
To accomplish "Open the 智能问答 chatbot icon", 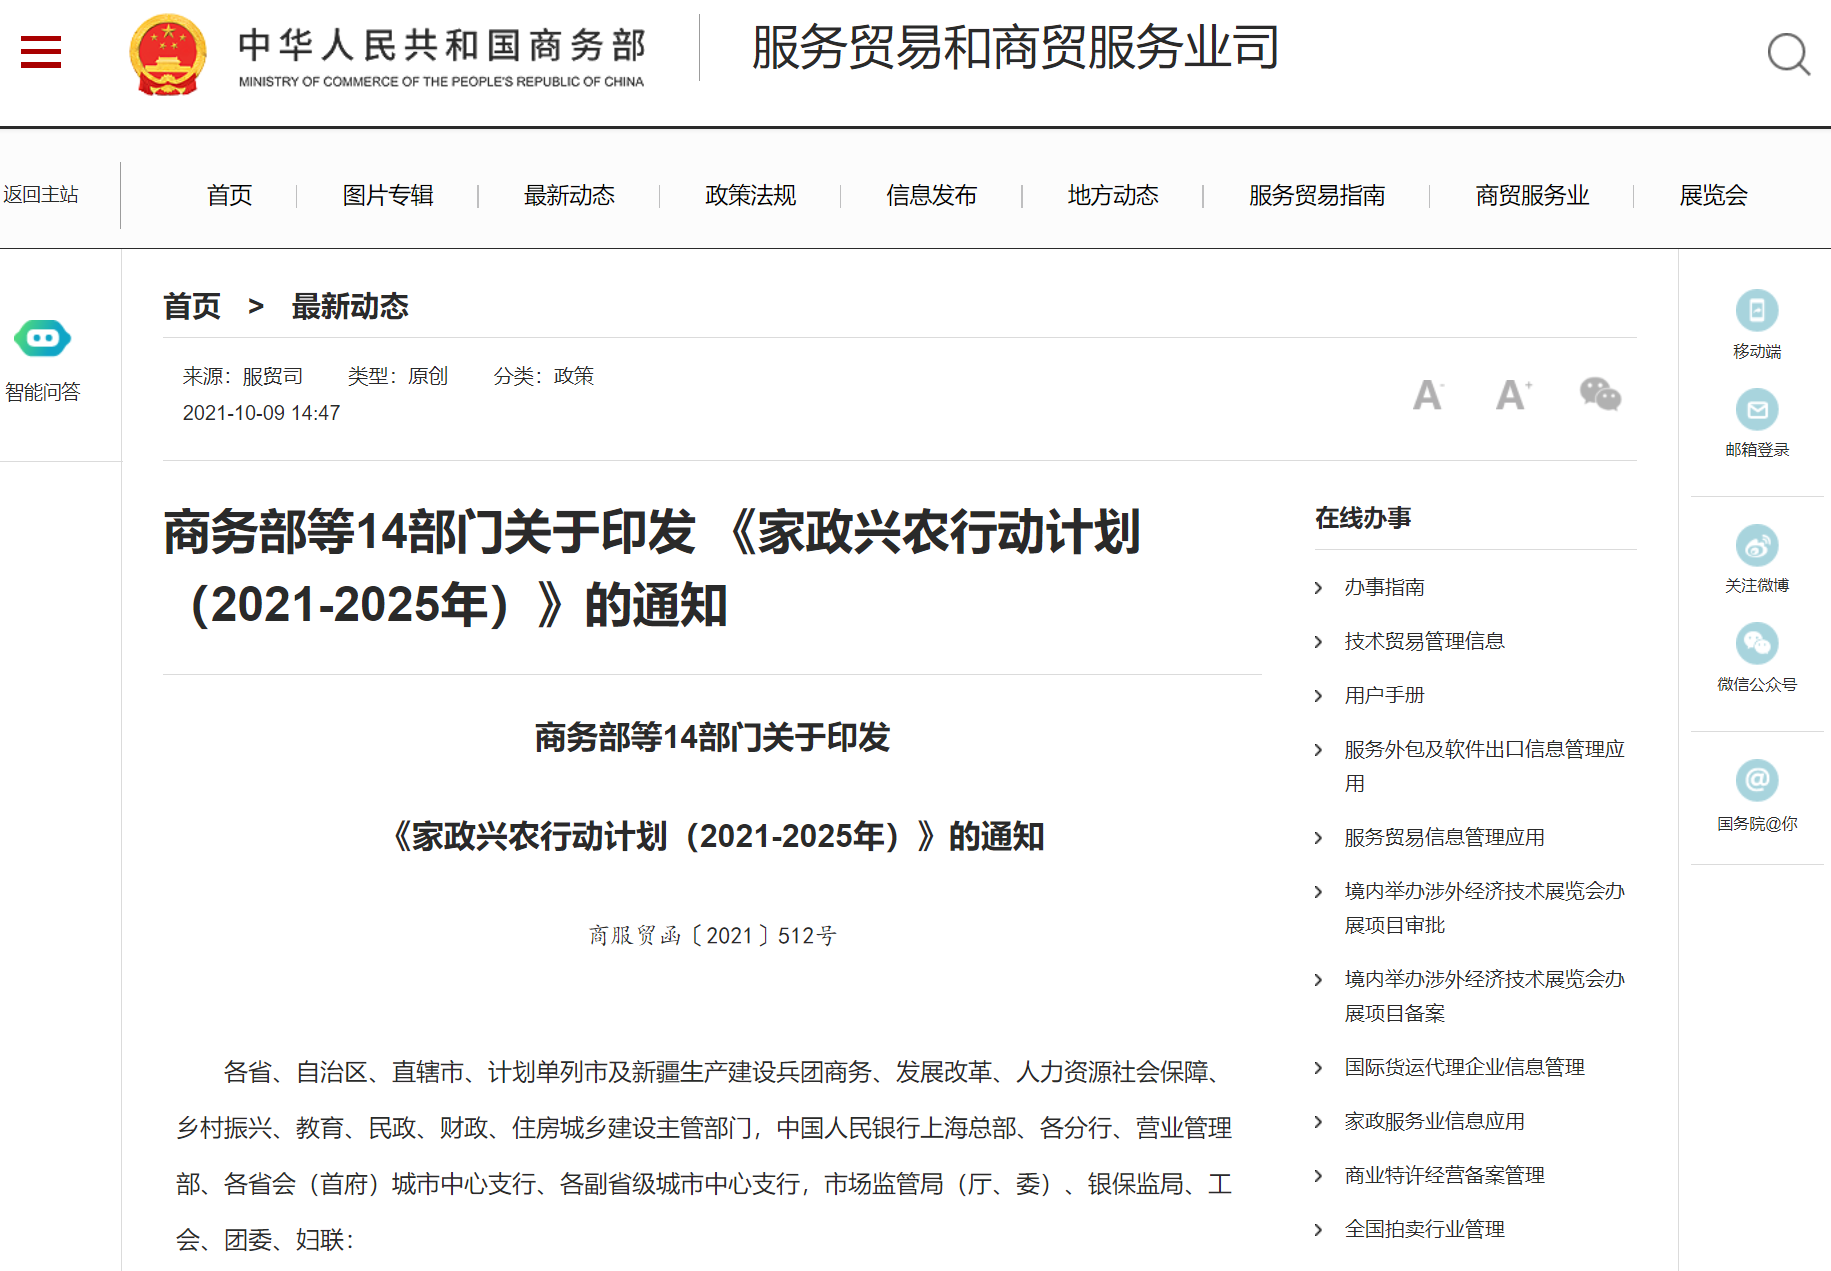I will (42, 339).
